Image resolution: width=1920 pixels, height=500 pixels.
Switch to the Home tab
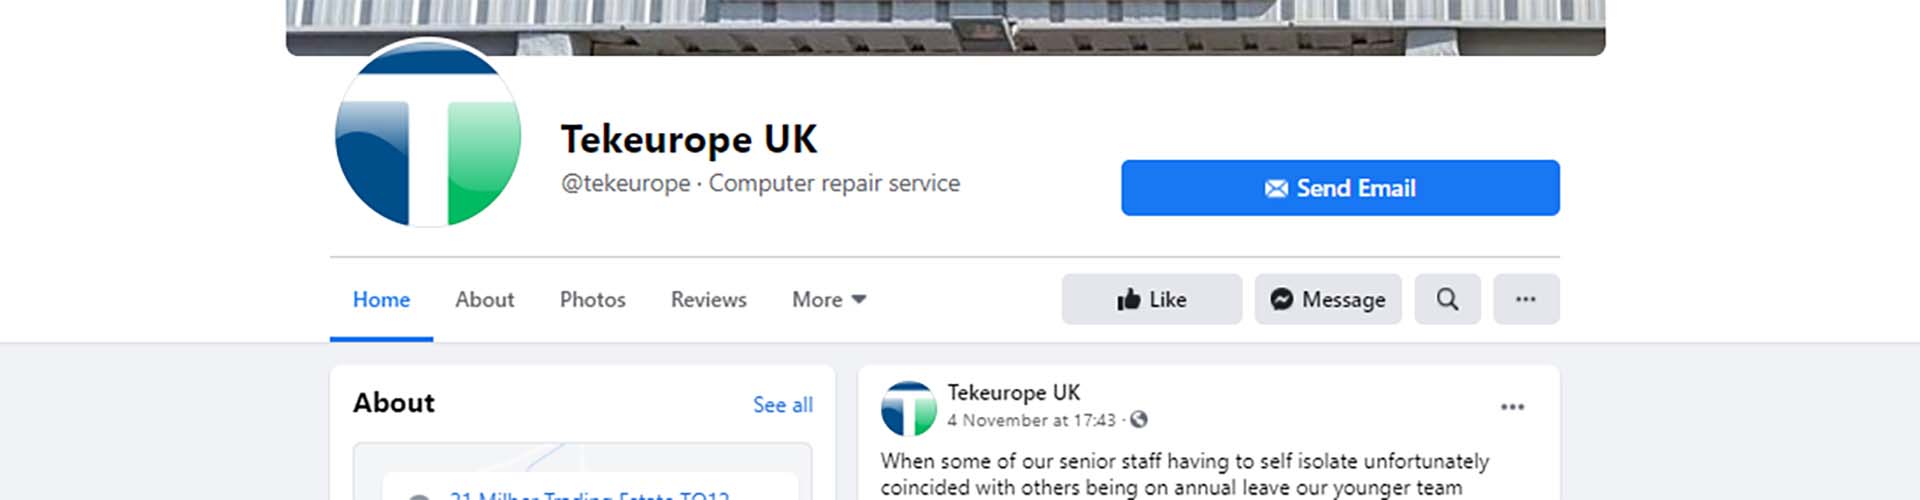381,300
